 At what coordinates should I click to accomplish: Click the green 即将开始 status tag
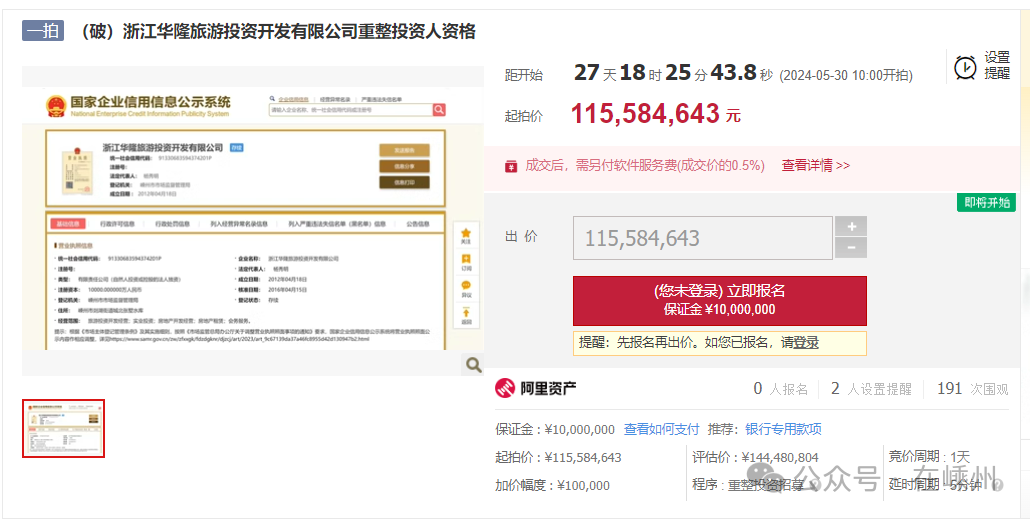986,203
